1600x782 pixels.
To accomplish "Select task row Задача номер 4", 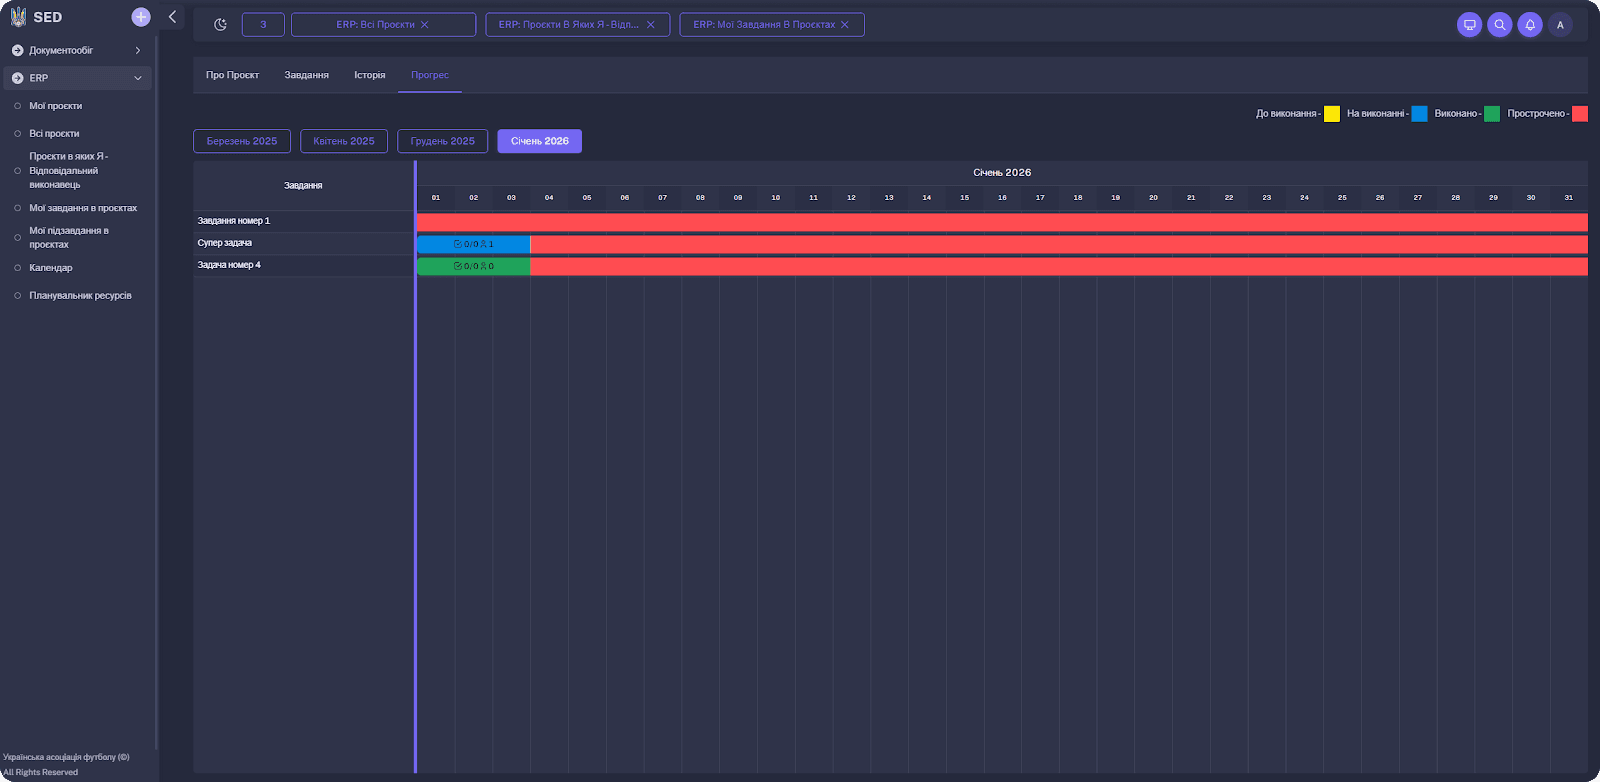I will pyautogui.click(x=303, y=265).
